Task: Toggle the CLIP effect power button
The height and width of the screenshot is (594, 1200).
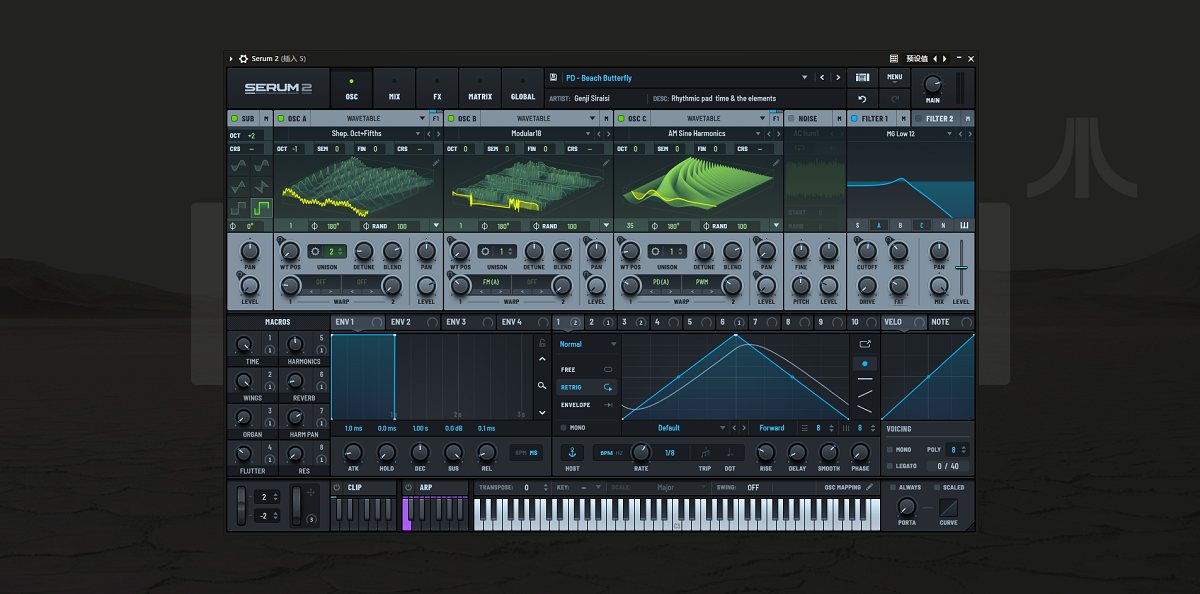Action: (337, 487)
